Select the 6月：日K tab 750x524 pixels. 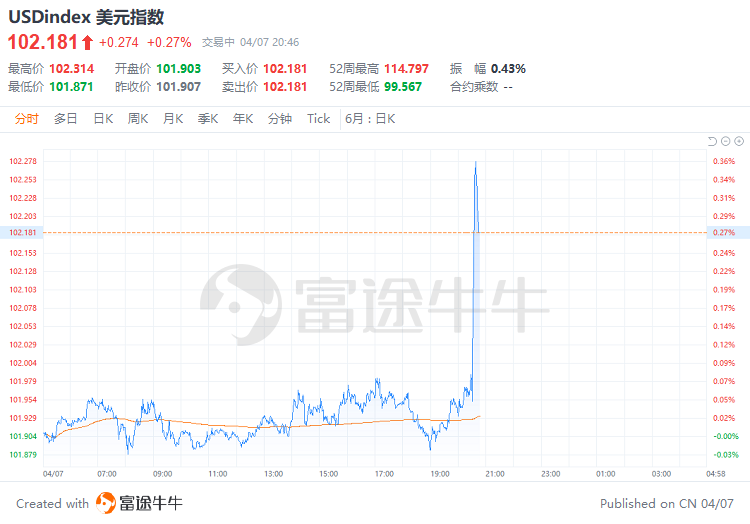click(x=370, y=119)
